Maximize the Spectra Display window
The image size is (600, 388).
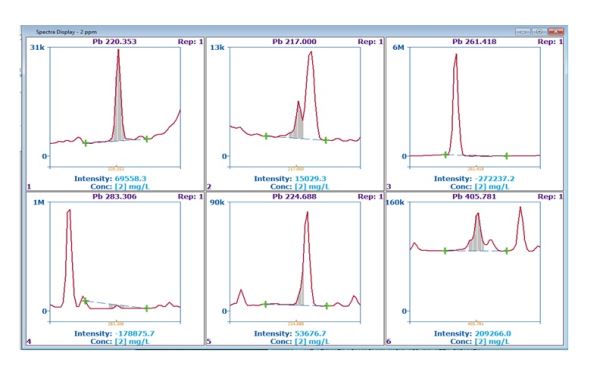539,32
